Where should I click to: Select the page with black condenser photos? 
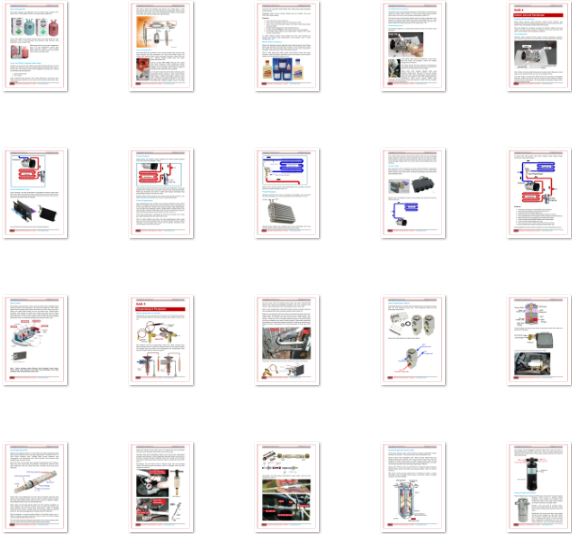(x=35, y=193)
